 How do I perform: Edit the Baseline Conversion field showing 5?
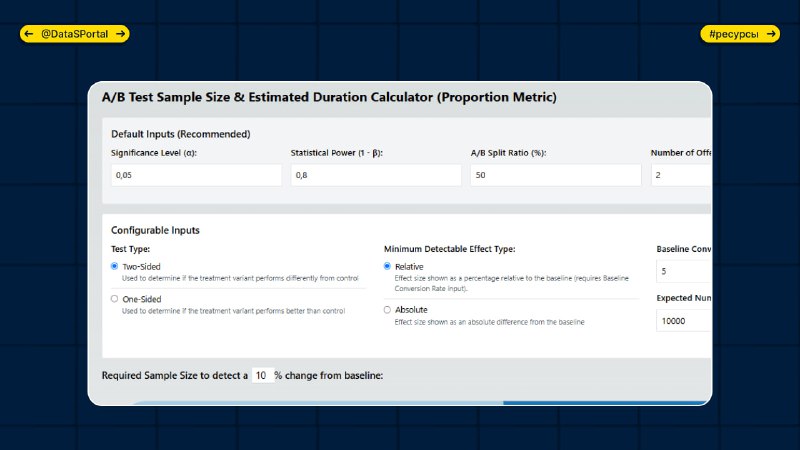(684, 271)
